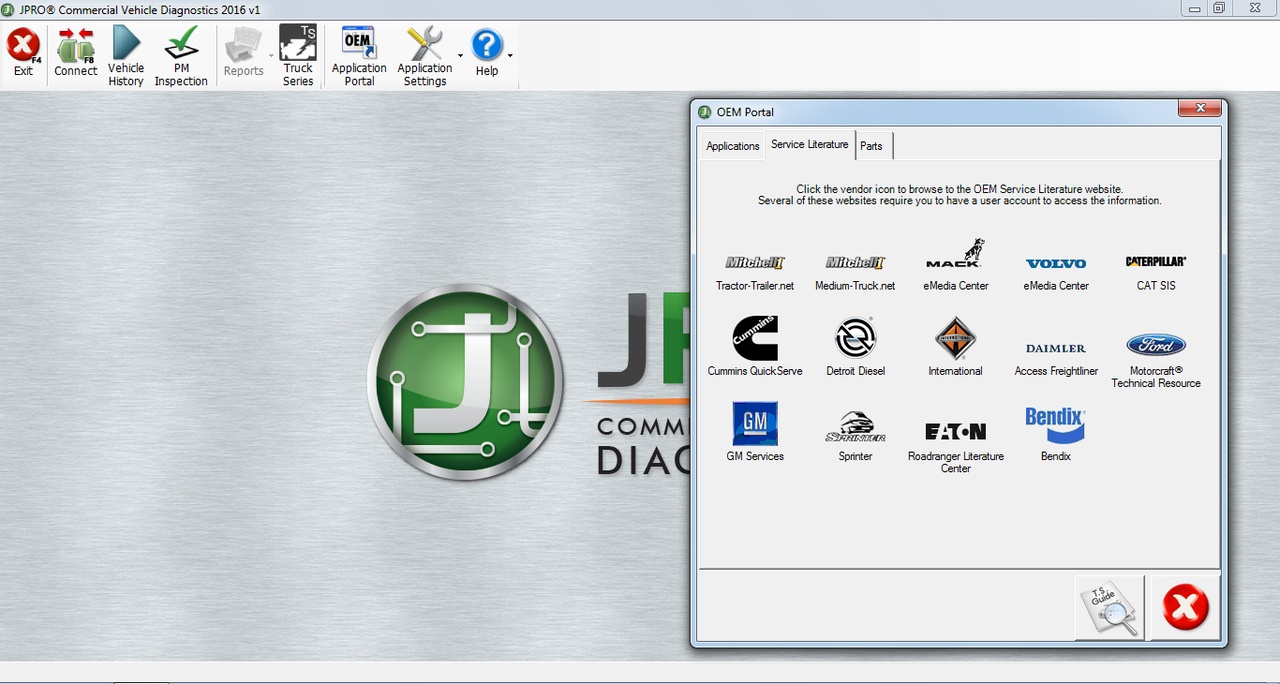The image size is (1280, 684).
Task: Click the CAT SIS label
Action: (1156, 286)
